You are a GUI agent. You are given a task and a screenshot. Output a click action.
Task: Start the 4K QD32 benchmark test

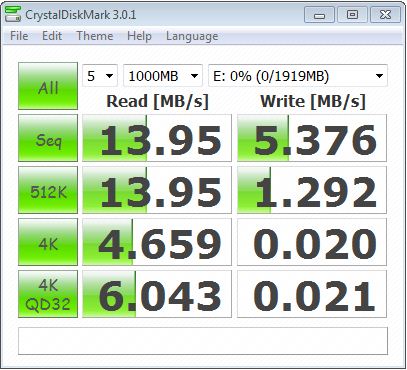click(x=48, y=294)
